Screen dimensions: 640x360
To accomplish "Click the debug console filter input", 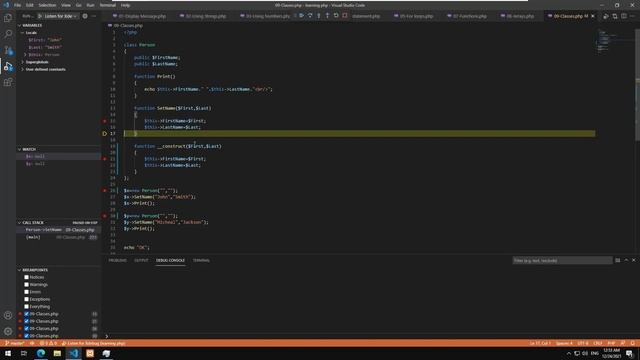I will coord(562,260).
